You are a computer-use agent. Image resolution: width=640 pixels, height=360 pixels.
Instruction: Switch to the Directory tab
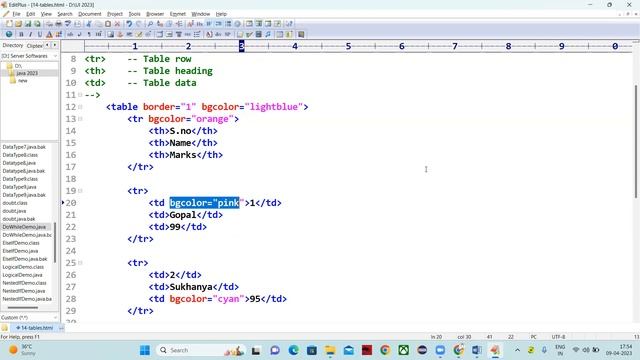pyautogui.click(x=13, y=46)
